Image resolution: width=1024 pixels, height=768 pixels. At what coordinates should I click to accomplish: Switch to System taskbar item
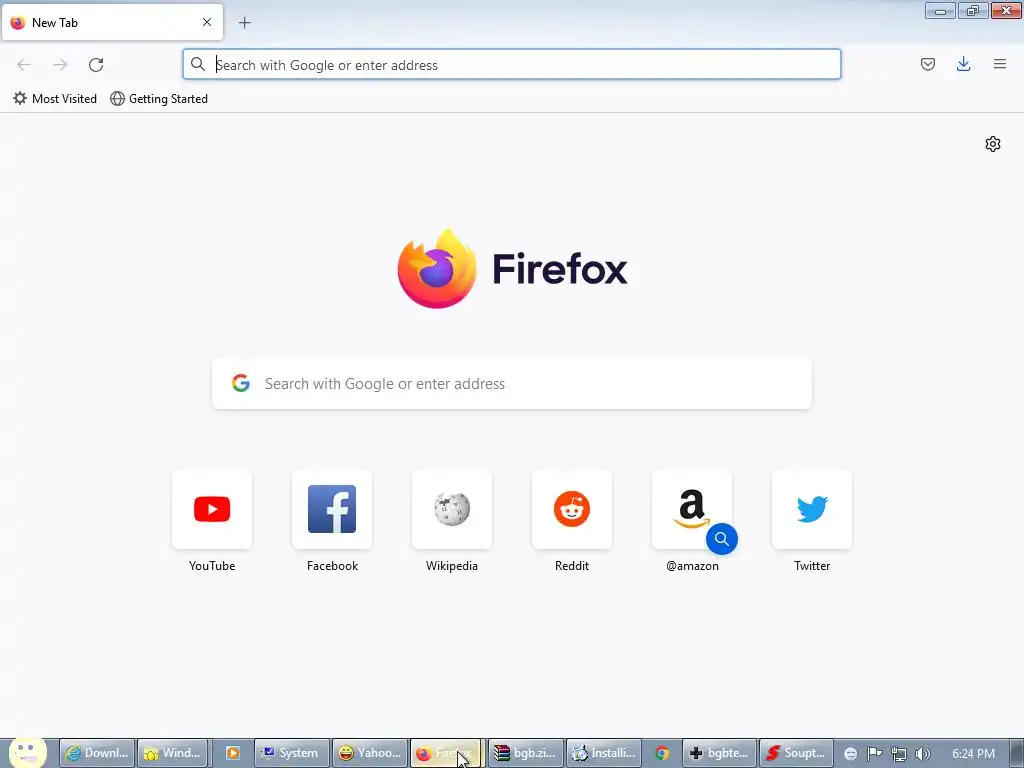[x=291, y=753]
